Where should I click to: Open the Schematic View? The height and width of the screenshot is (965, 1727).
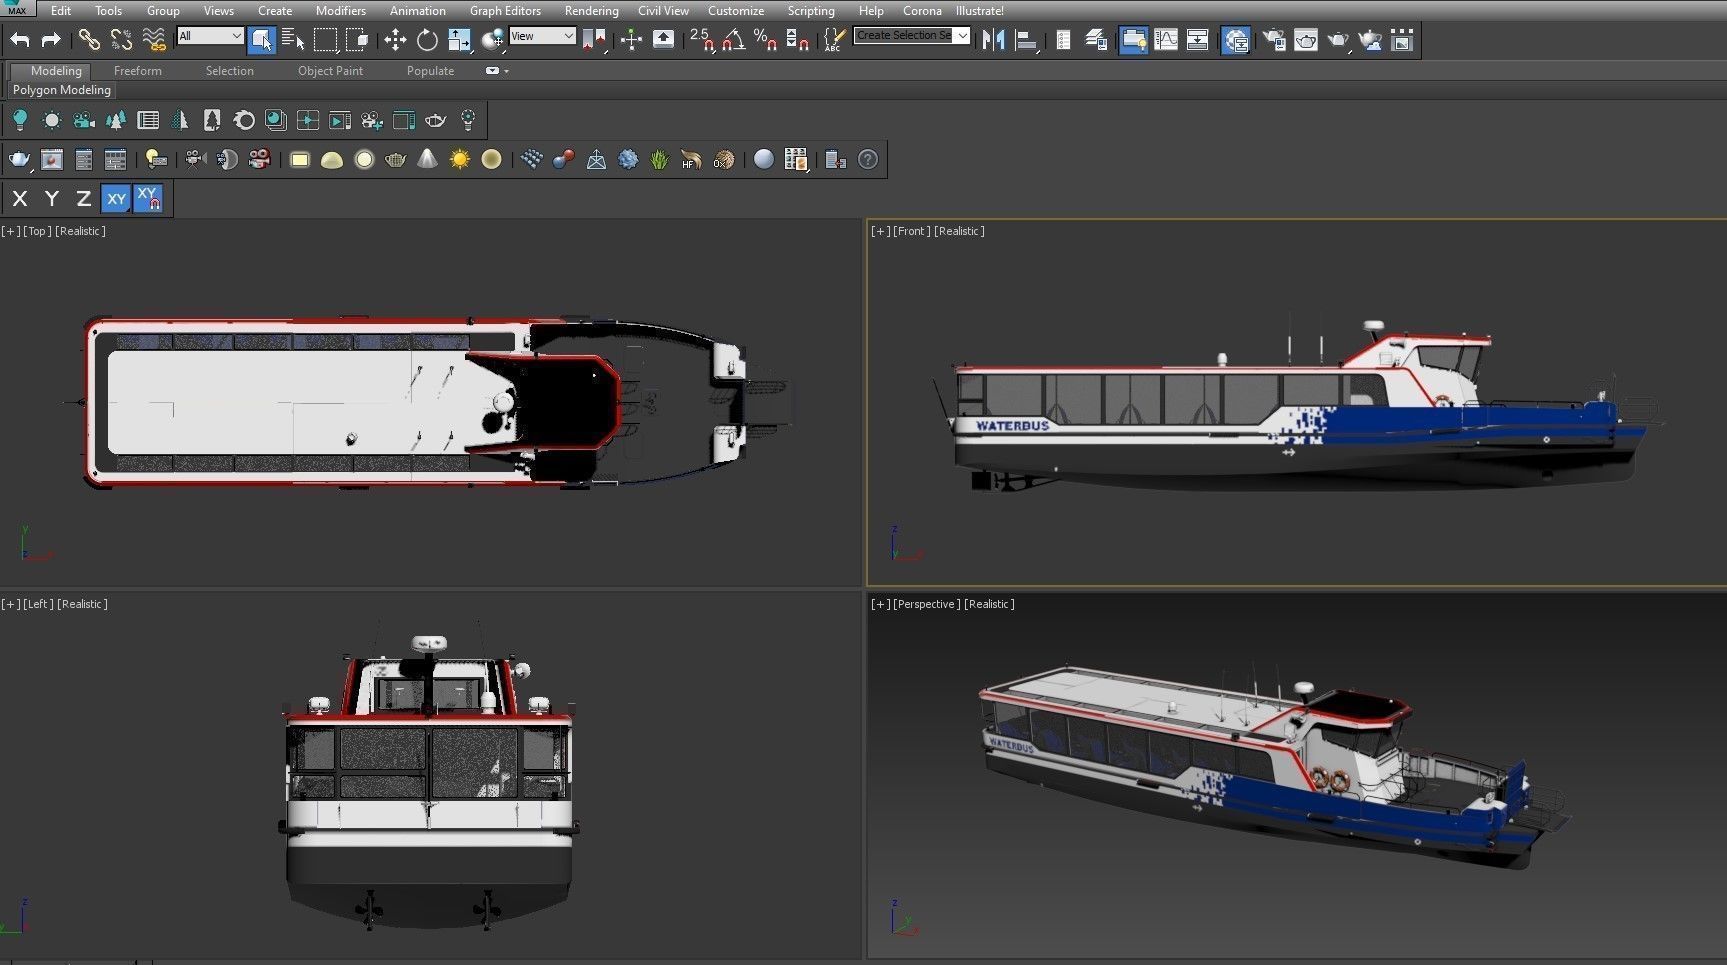[1198, 40]
